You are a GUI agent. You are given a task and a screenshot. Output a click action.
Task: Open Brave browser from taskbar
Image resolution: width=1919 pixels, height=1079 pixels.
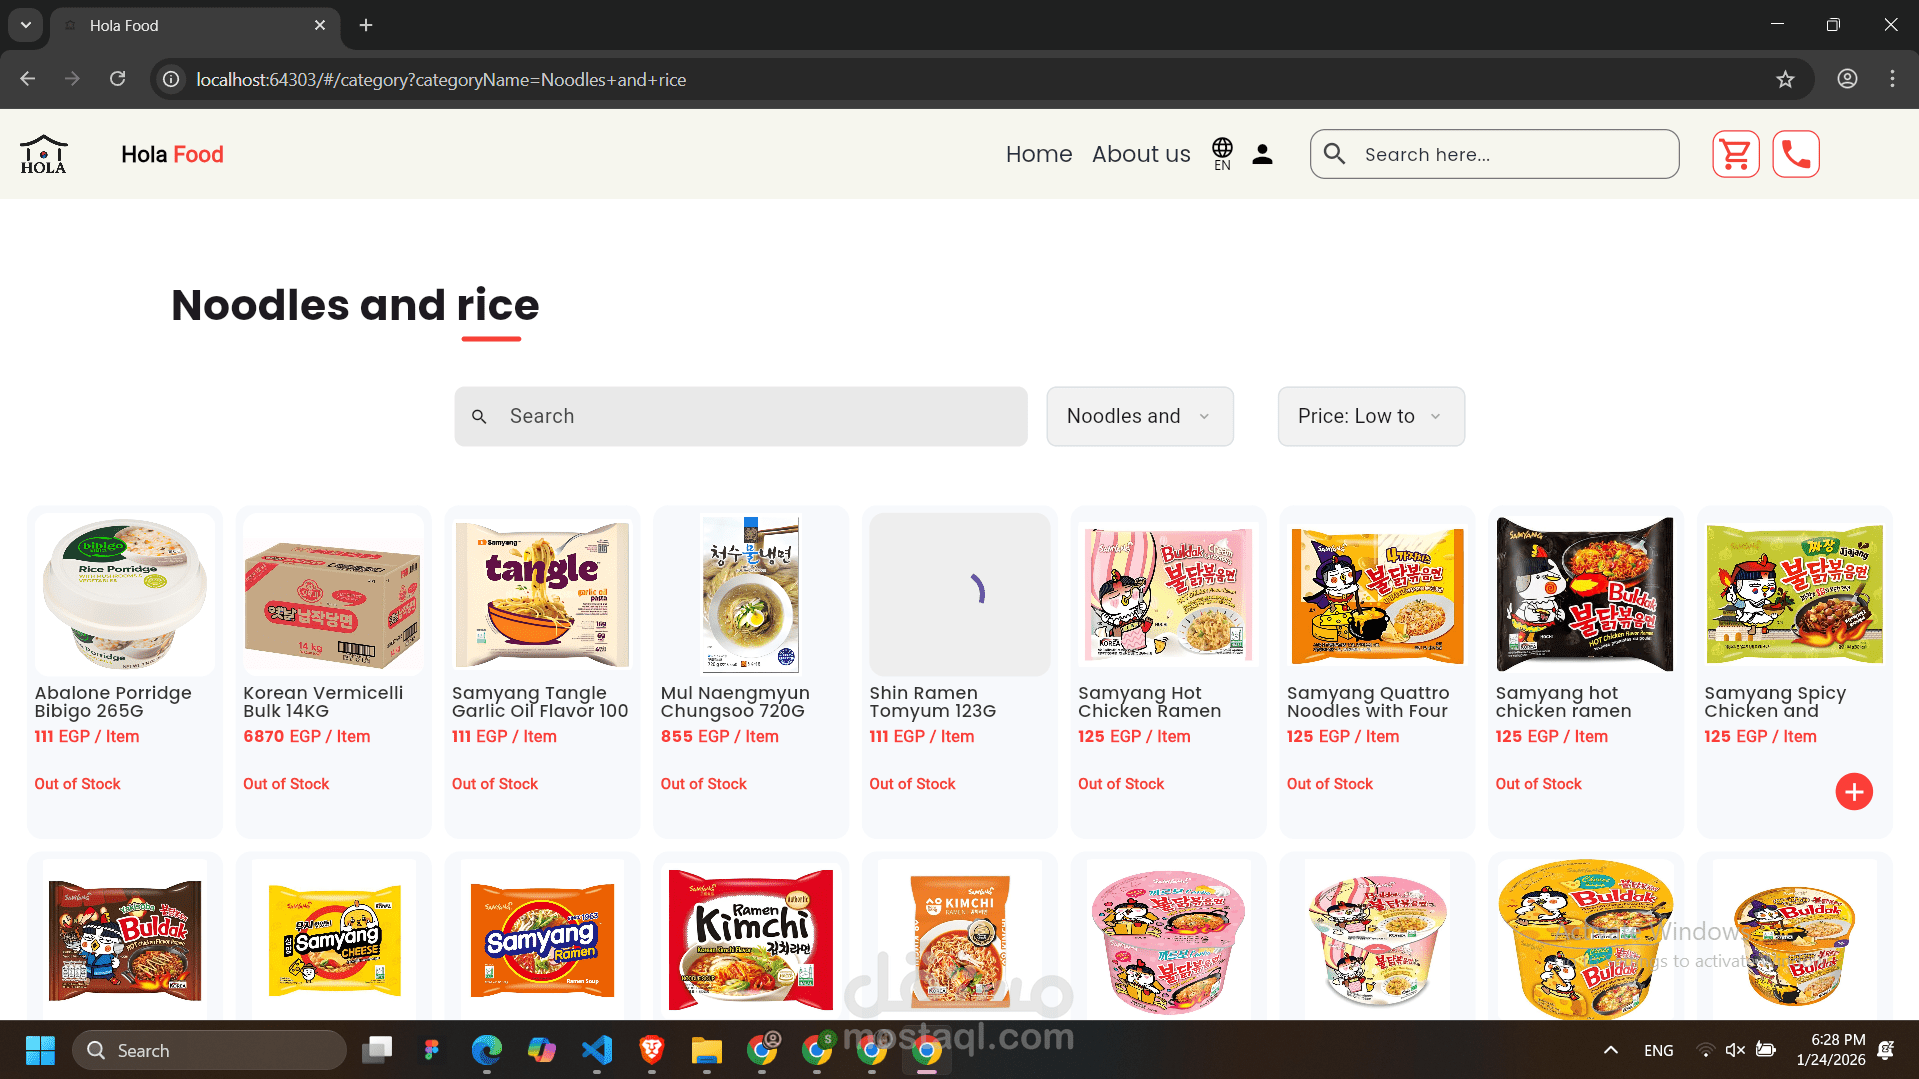point(652,1050)
